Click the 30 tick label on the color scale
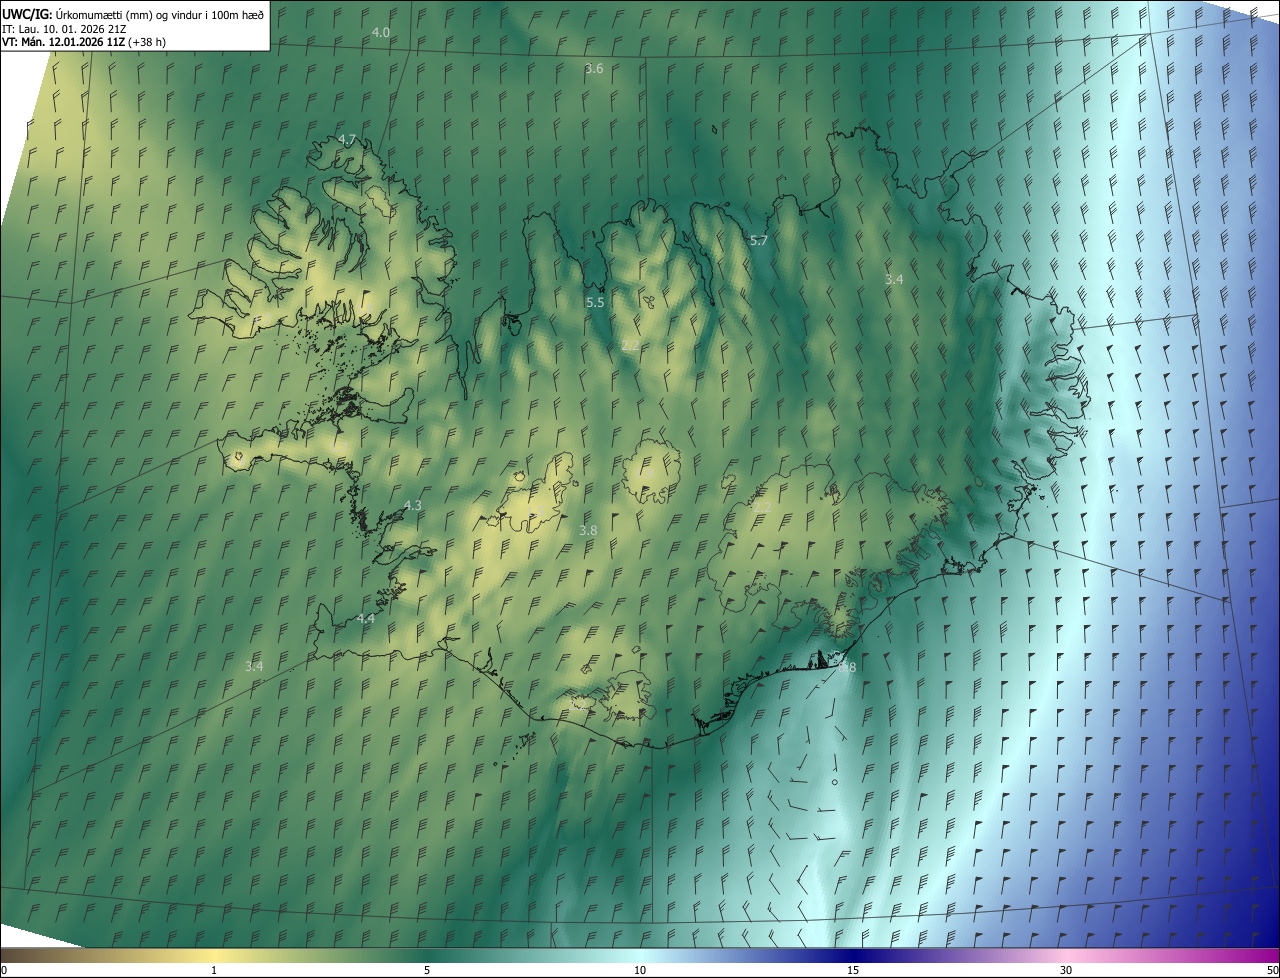 [x=1066, y=970]
